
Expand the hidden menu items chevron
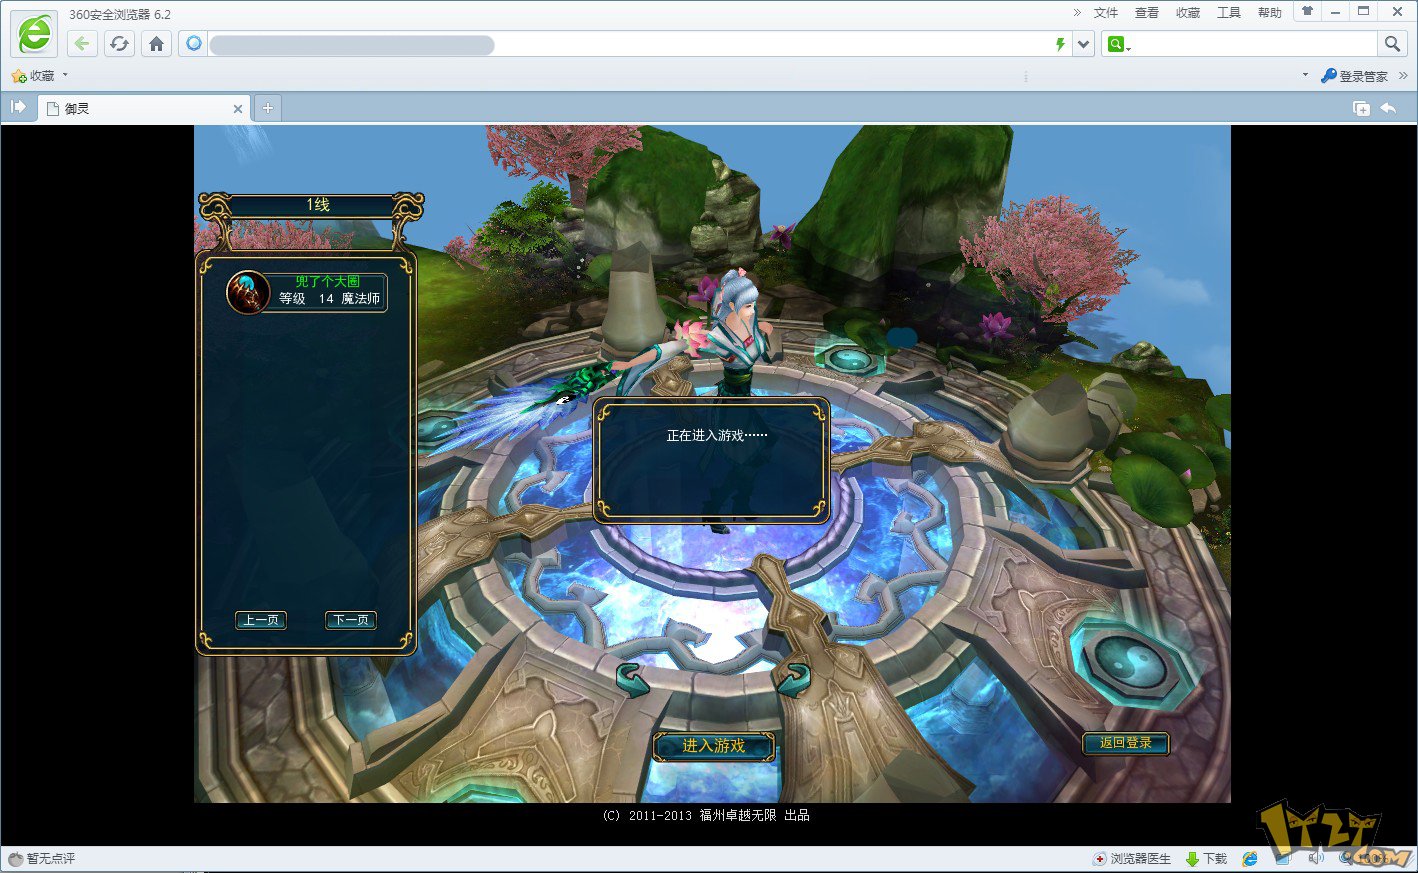[x=1077, y=13]
